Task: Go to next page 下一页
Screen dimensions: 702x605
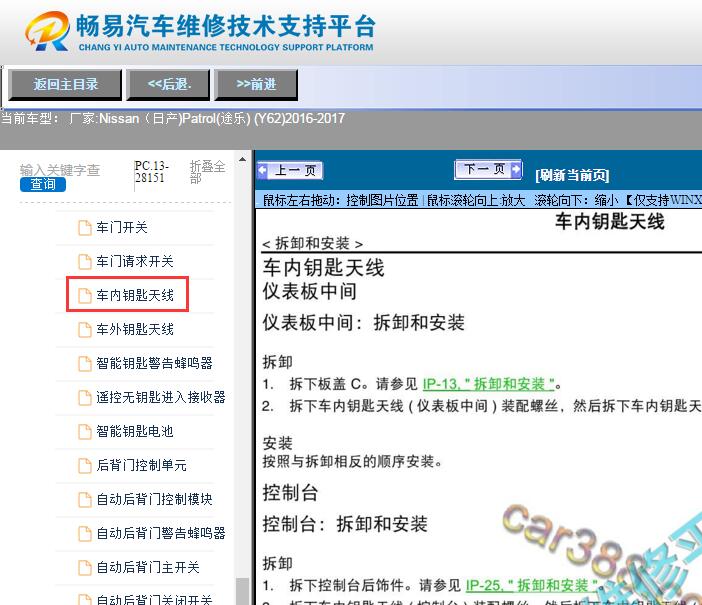Action: click(488, 169)
